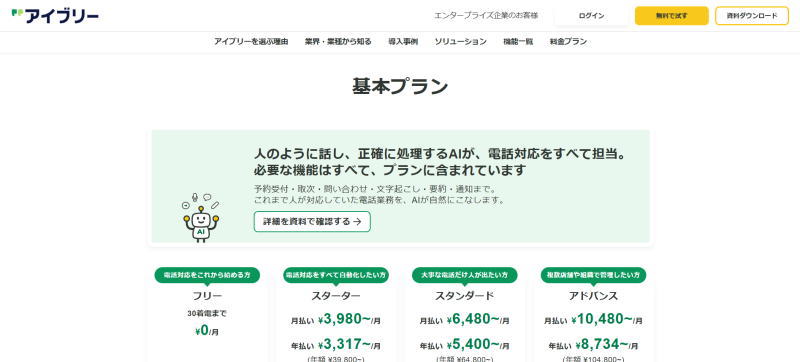Open エンタープライズ企業のお客様 link

[486, 16]
